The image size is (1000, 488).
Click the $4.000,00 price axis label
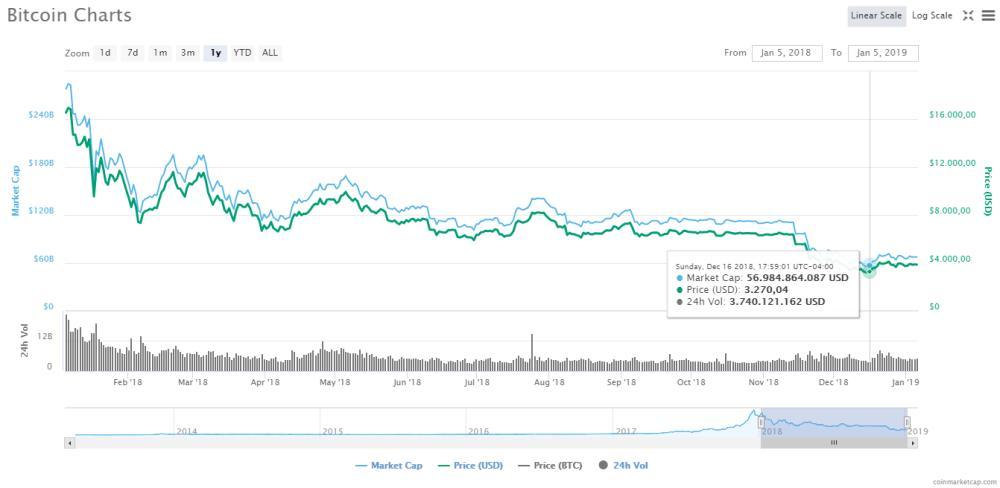[952, 259]
